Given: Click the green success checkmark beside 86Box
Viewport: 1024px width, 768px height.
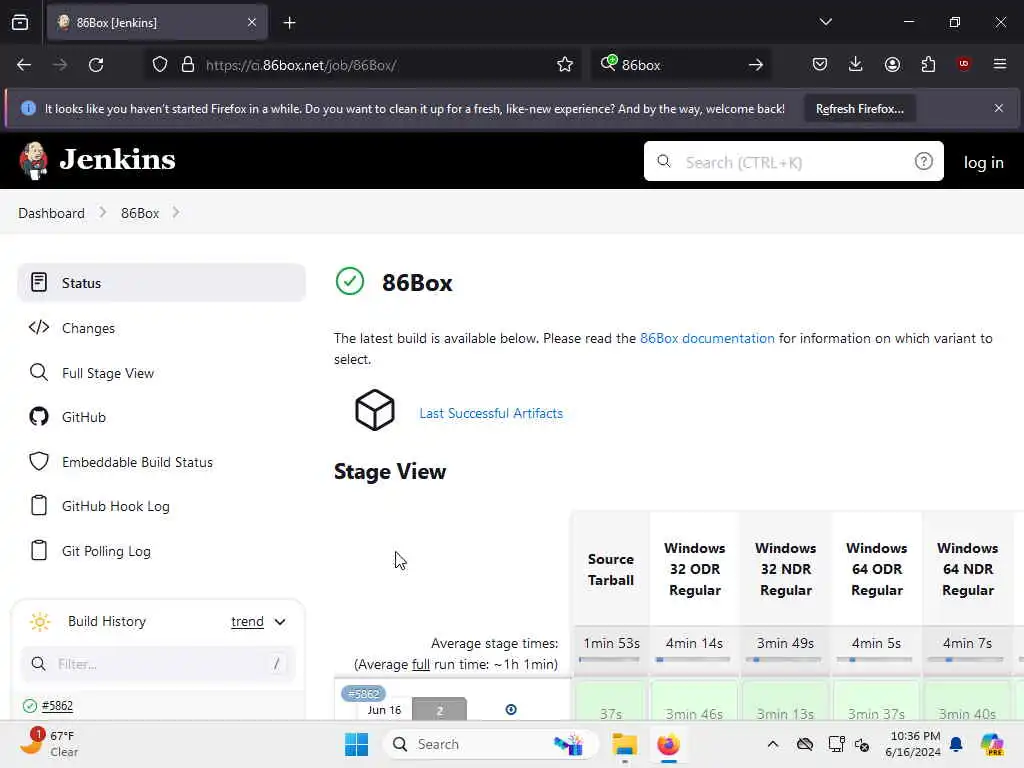Looking at the screenshot, I should click(x=349, y=281).
